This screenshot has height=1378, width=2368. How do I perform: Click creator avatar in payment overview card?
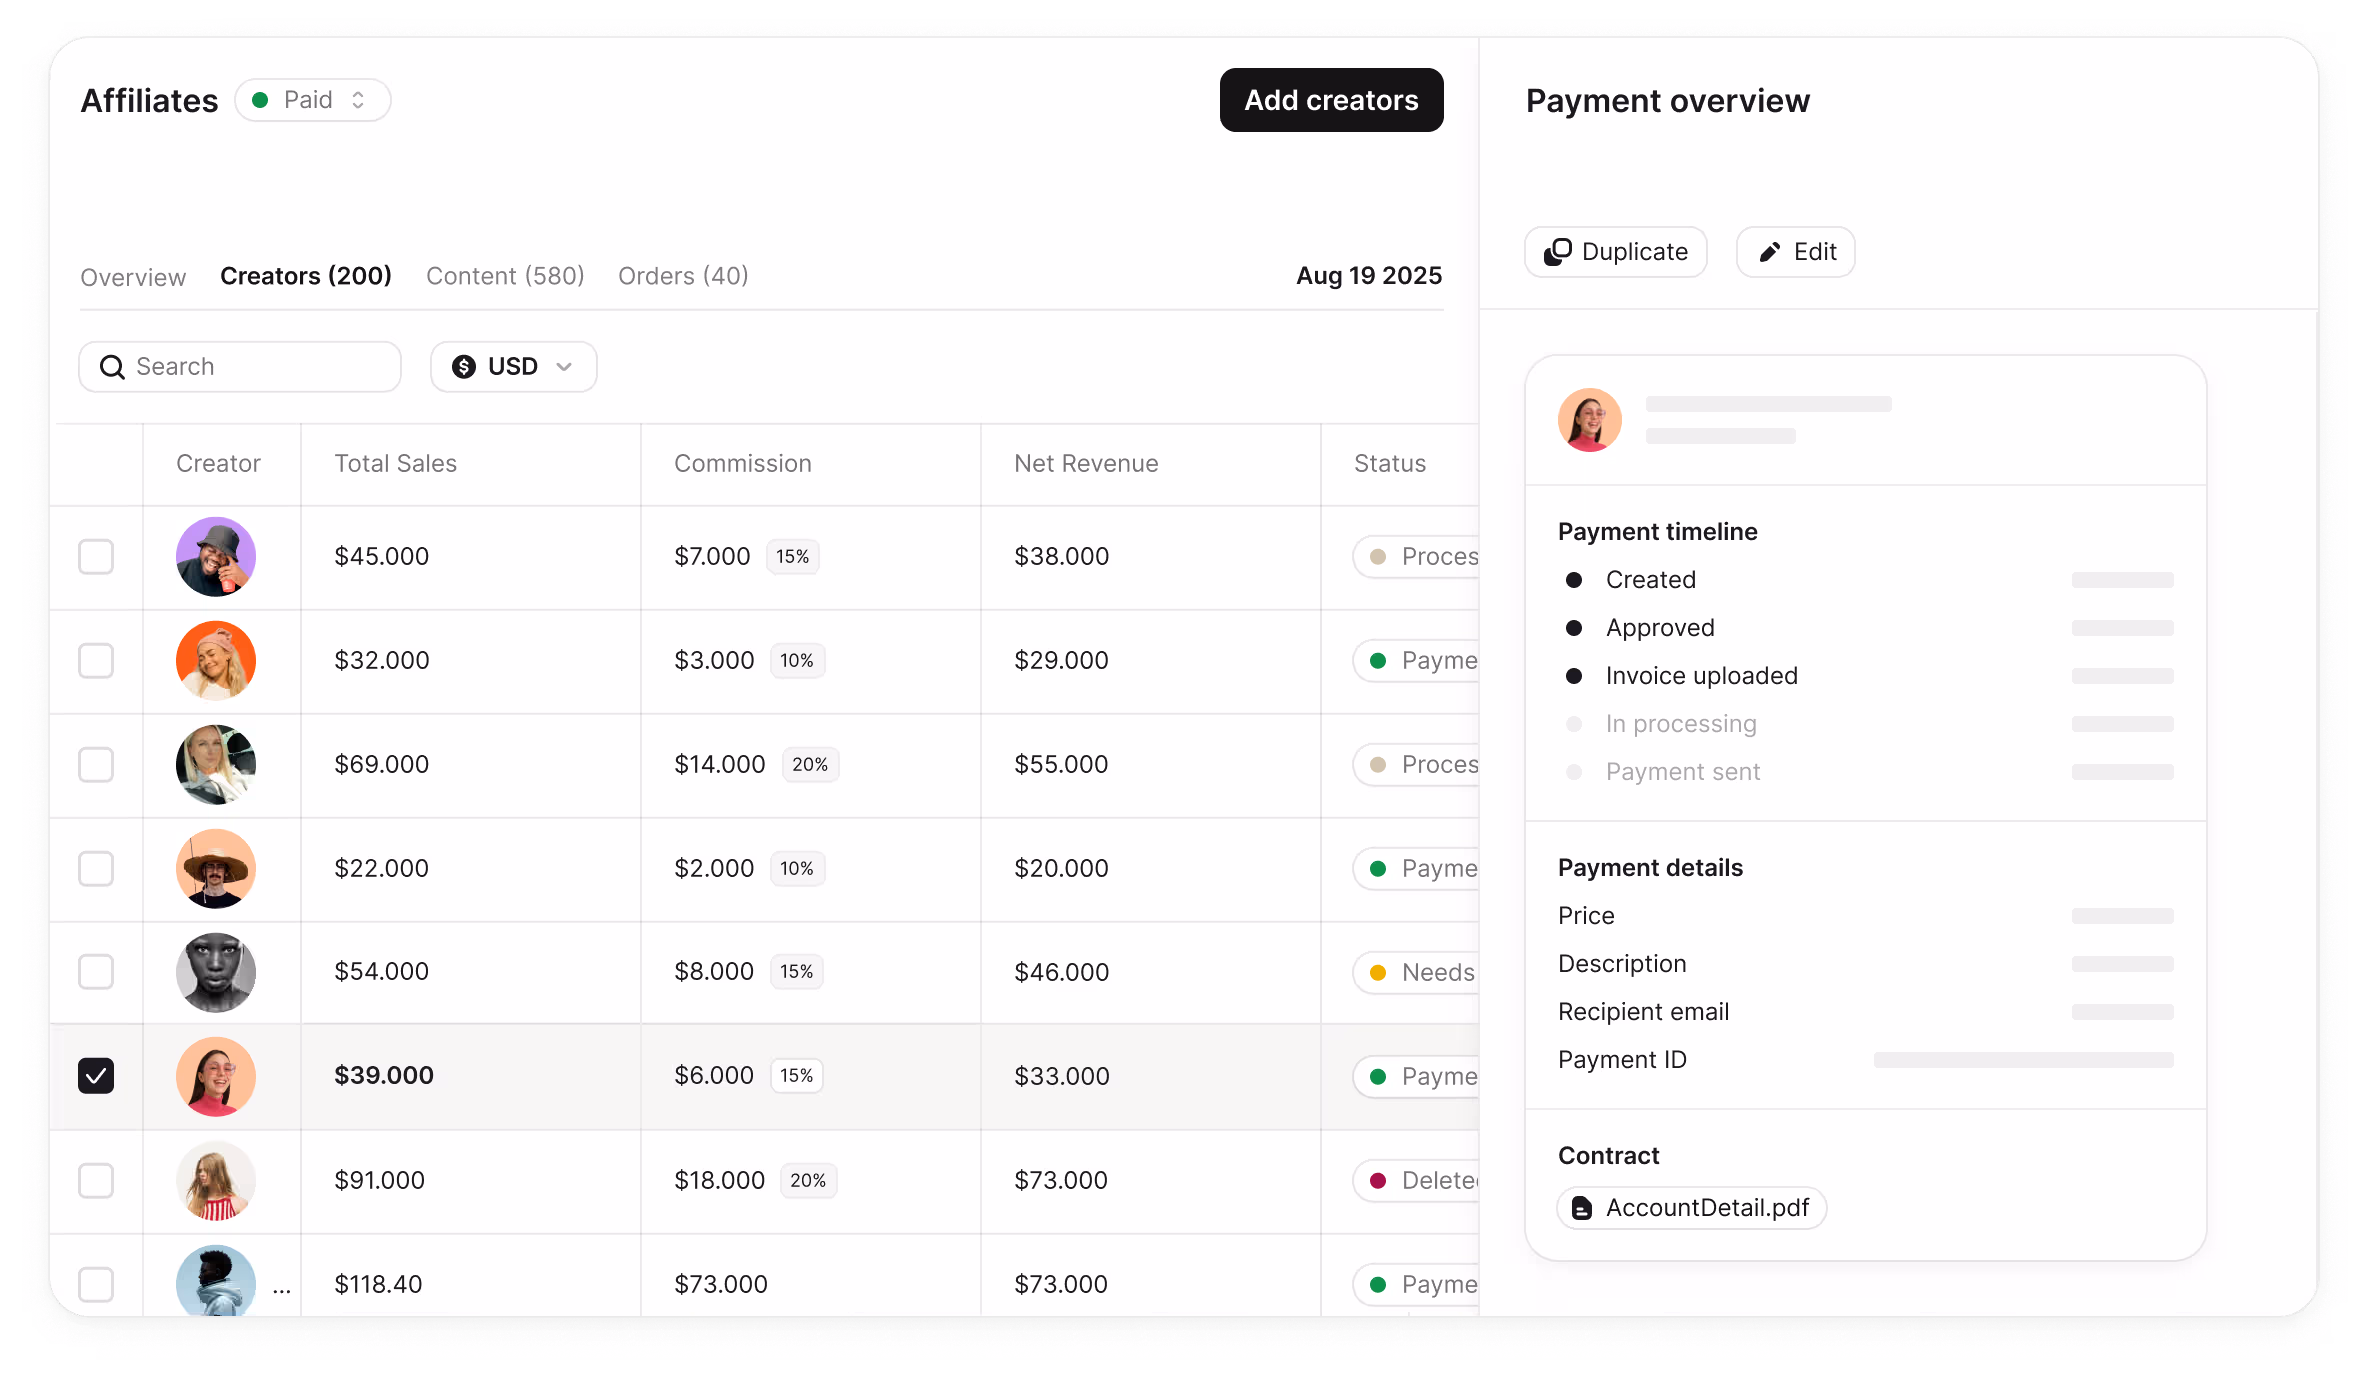[x=1589, y=420]
